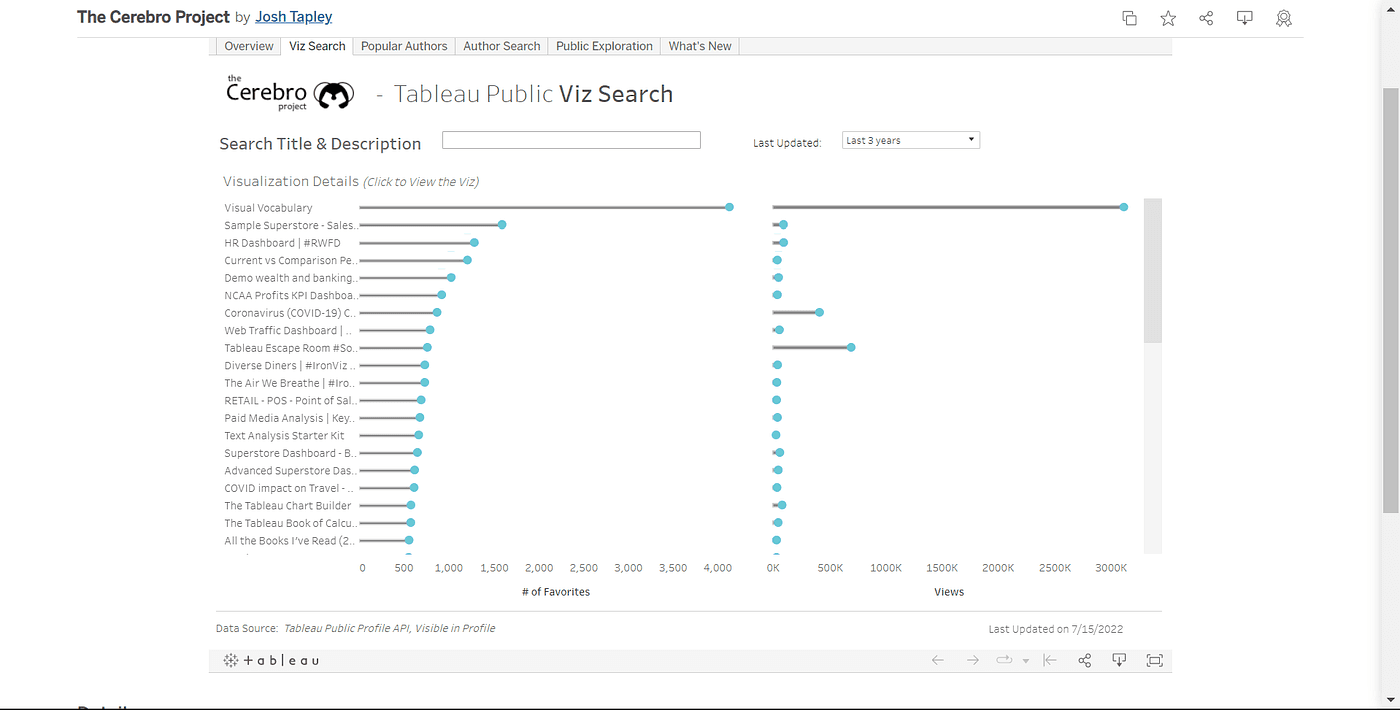Image resolution: width=1400 pixels, height=710 pixels.
Task: Enter full screen mode via toolbar icon
Action: (x=1155, y=660)
